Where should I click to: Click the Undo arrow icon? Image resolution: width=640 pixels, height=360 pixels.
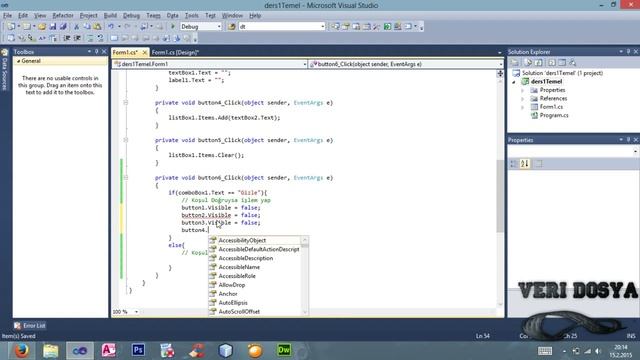[111, 27]
